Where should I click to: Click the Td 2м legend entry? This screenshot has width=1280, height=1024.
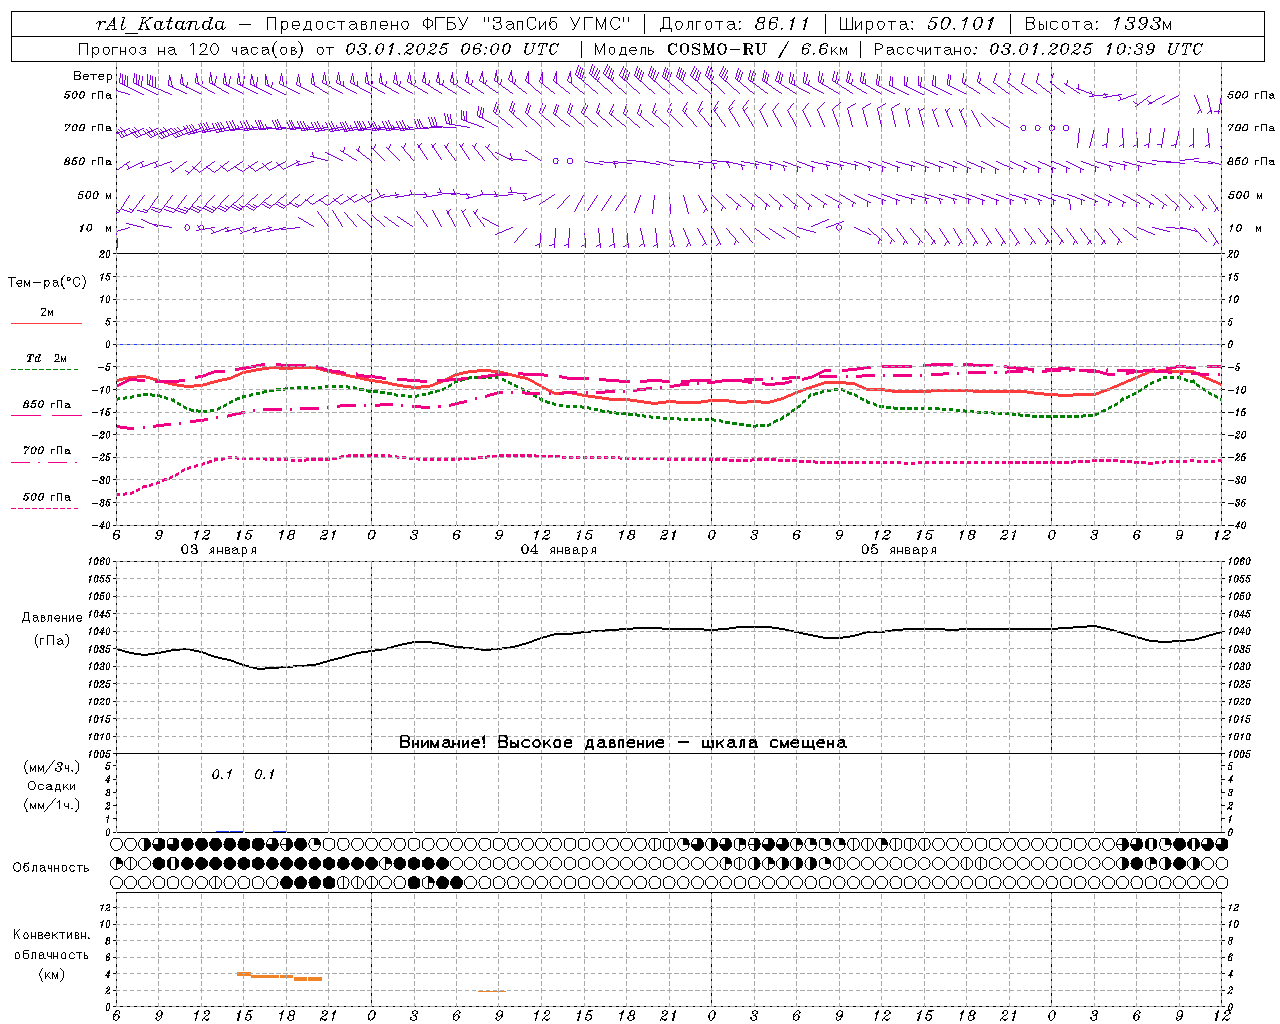click(x=46, y=358)
